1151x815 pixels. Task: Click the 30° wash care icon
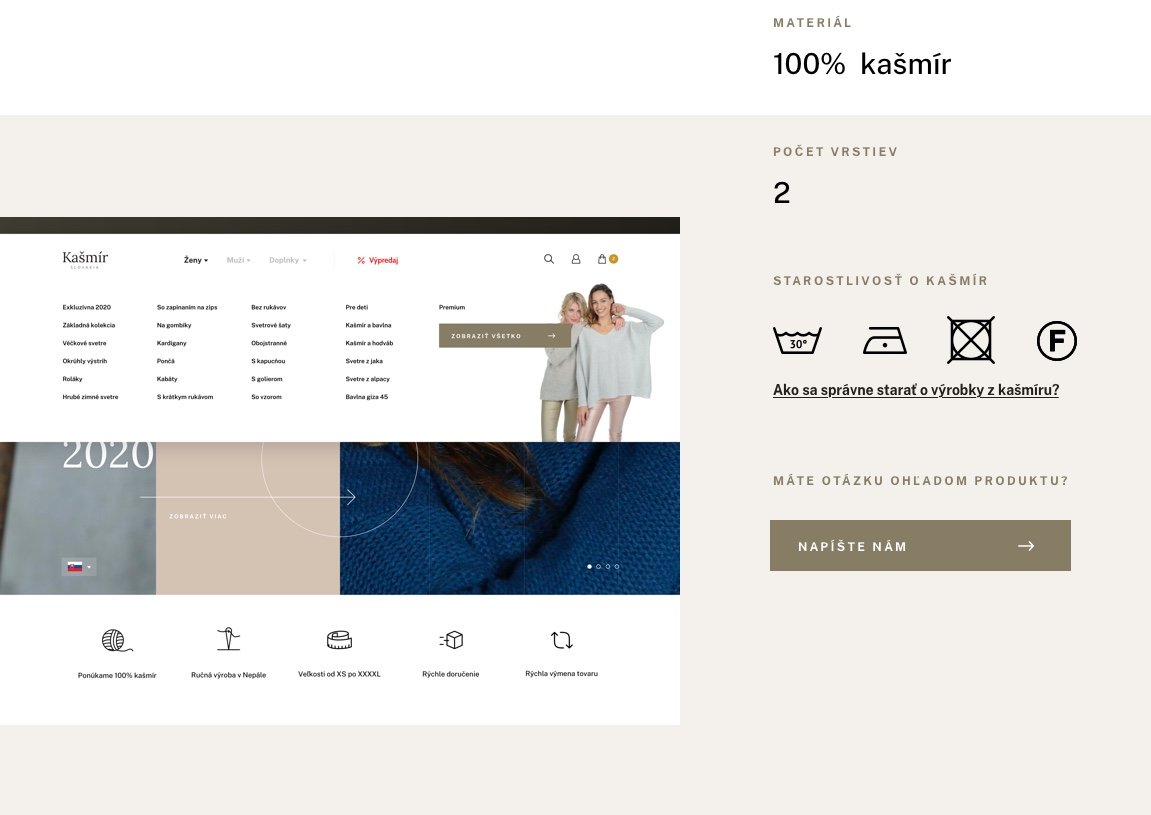point(797,341)
